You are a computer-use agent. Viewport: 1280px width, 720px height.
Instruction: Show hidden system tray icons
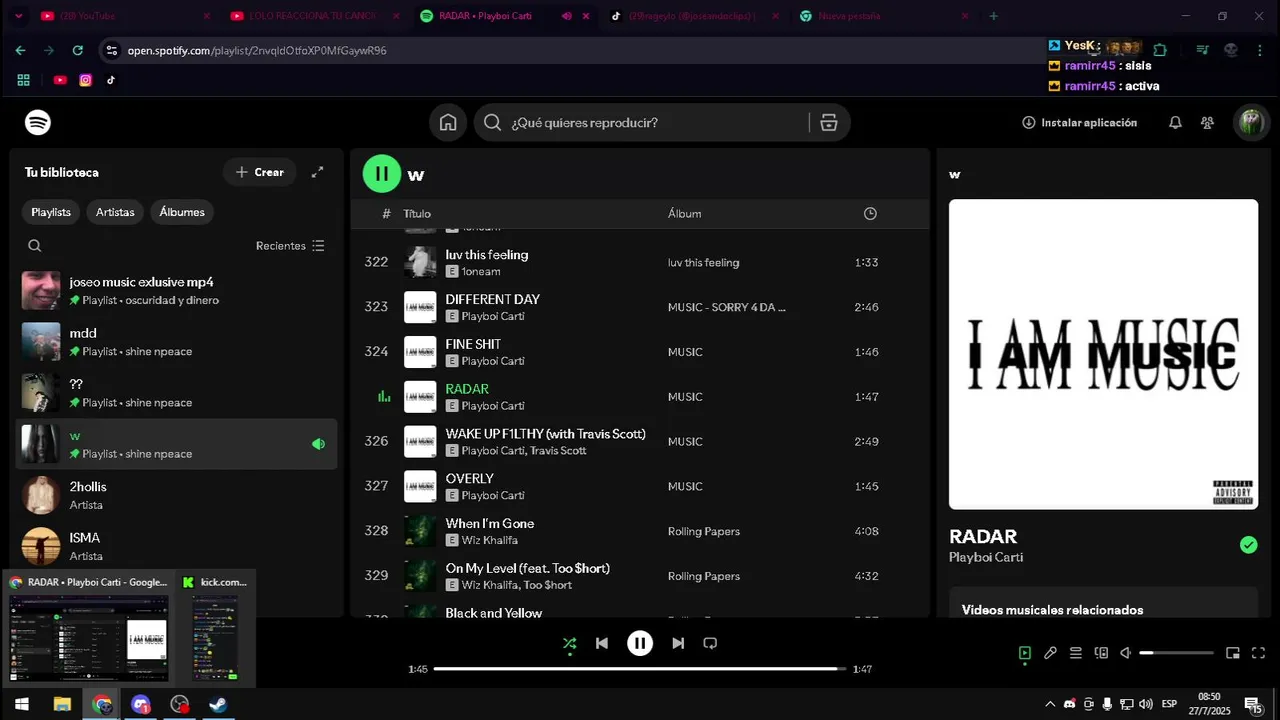pos(1050,704)
